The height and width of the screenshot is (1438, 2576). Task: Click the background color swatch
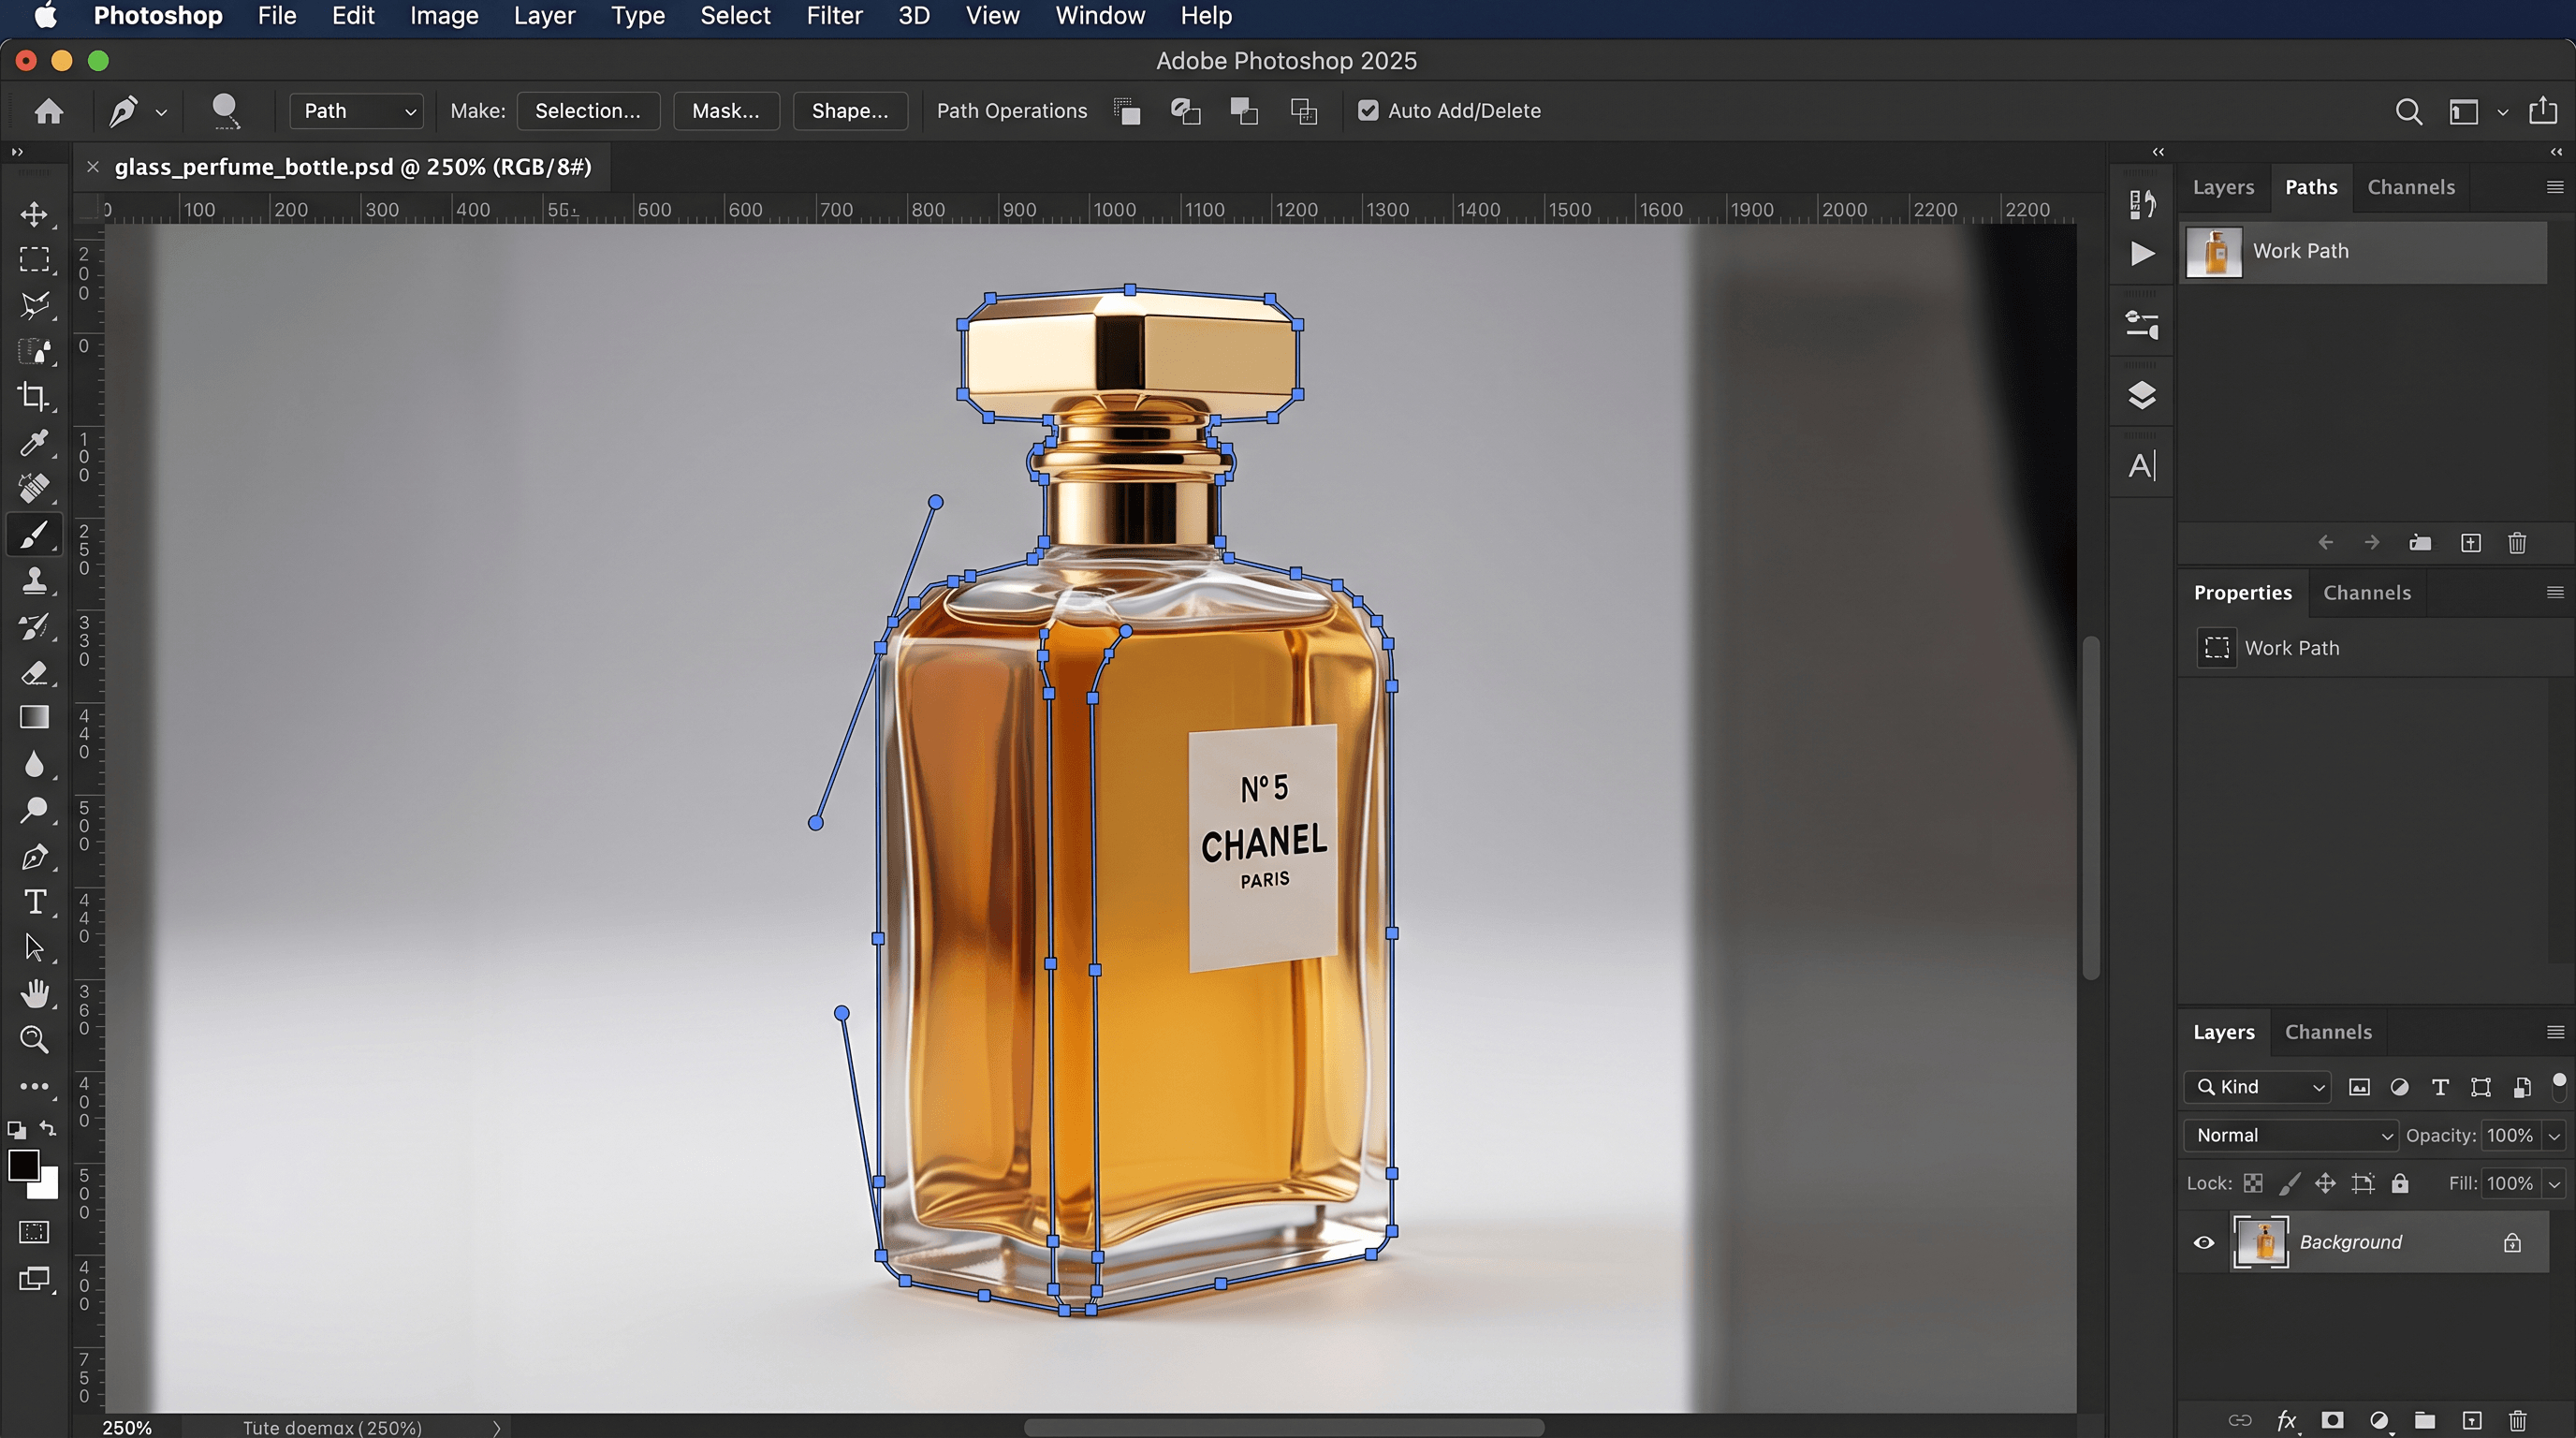pyautogui.click(x=48, y=1187)
